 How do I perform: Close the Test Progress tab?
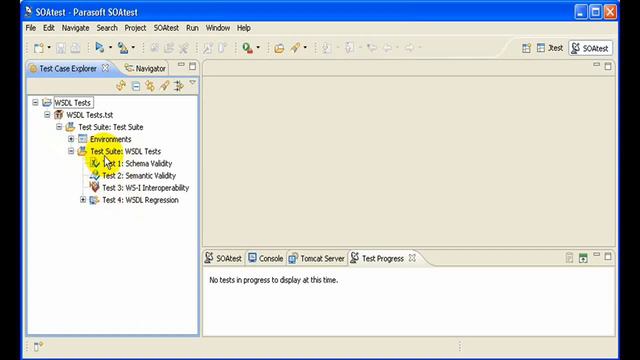point(412,258)
